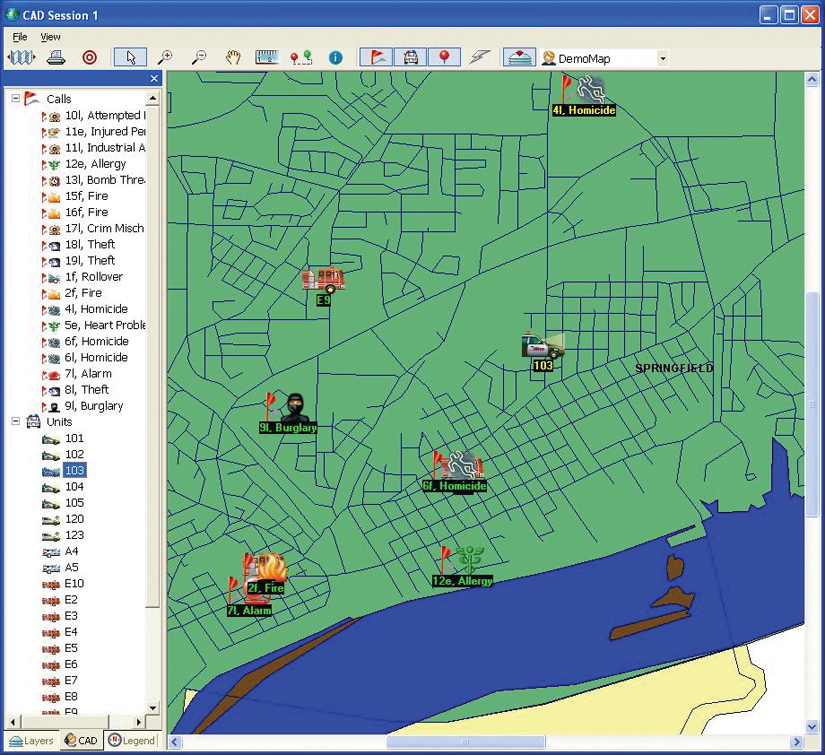Switch to the Legend tab

tap(132, 741)
